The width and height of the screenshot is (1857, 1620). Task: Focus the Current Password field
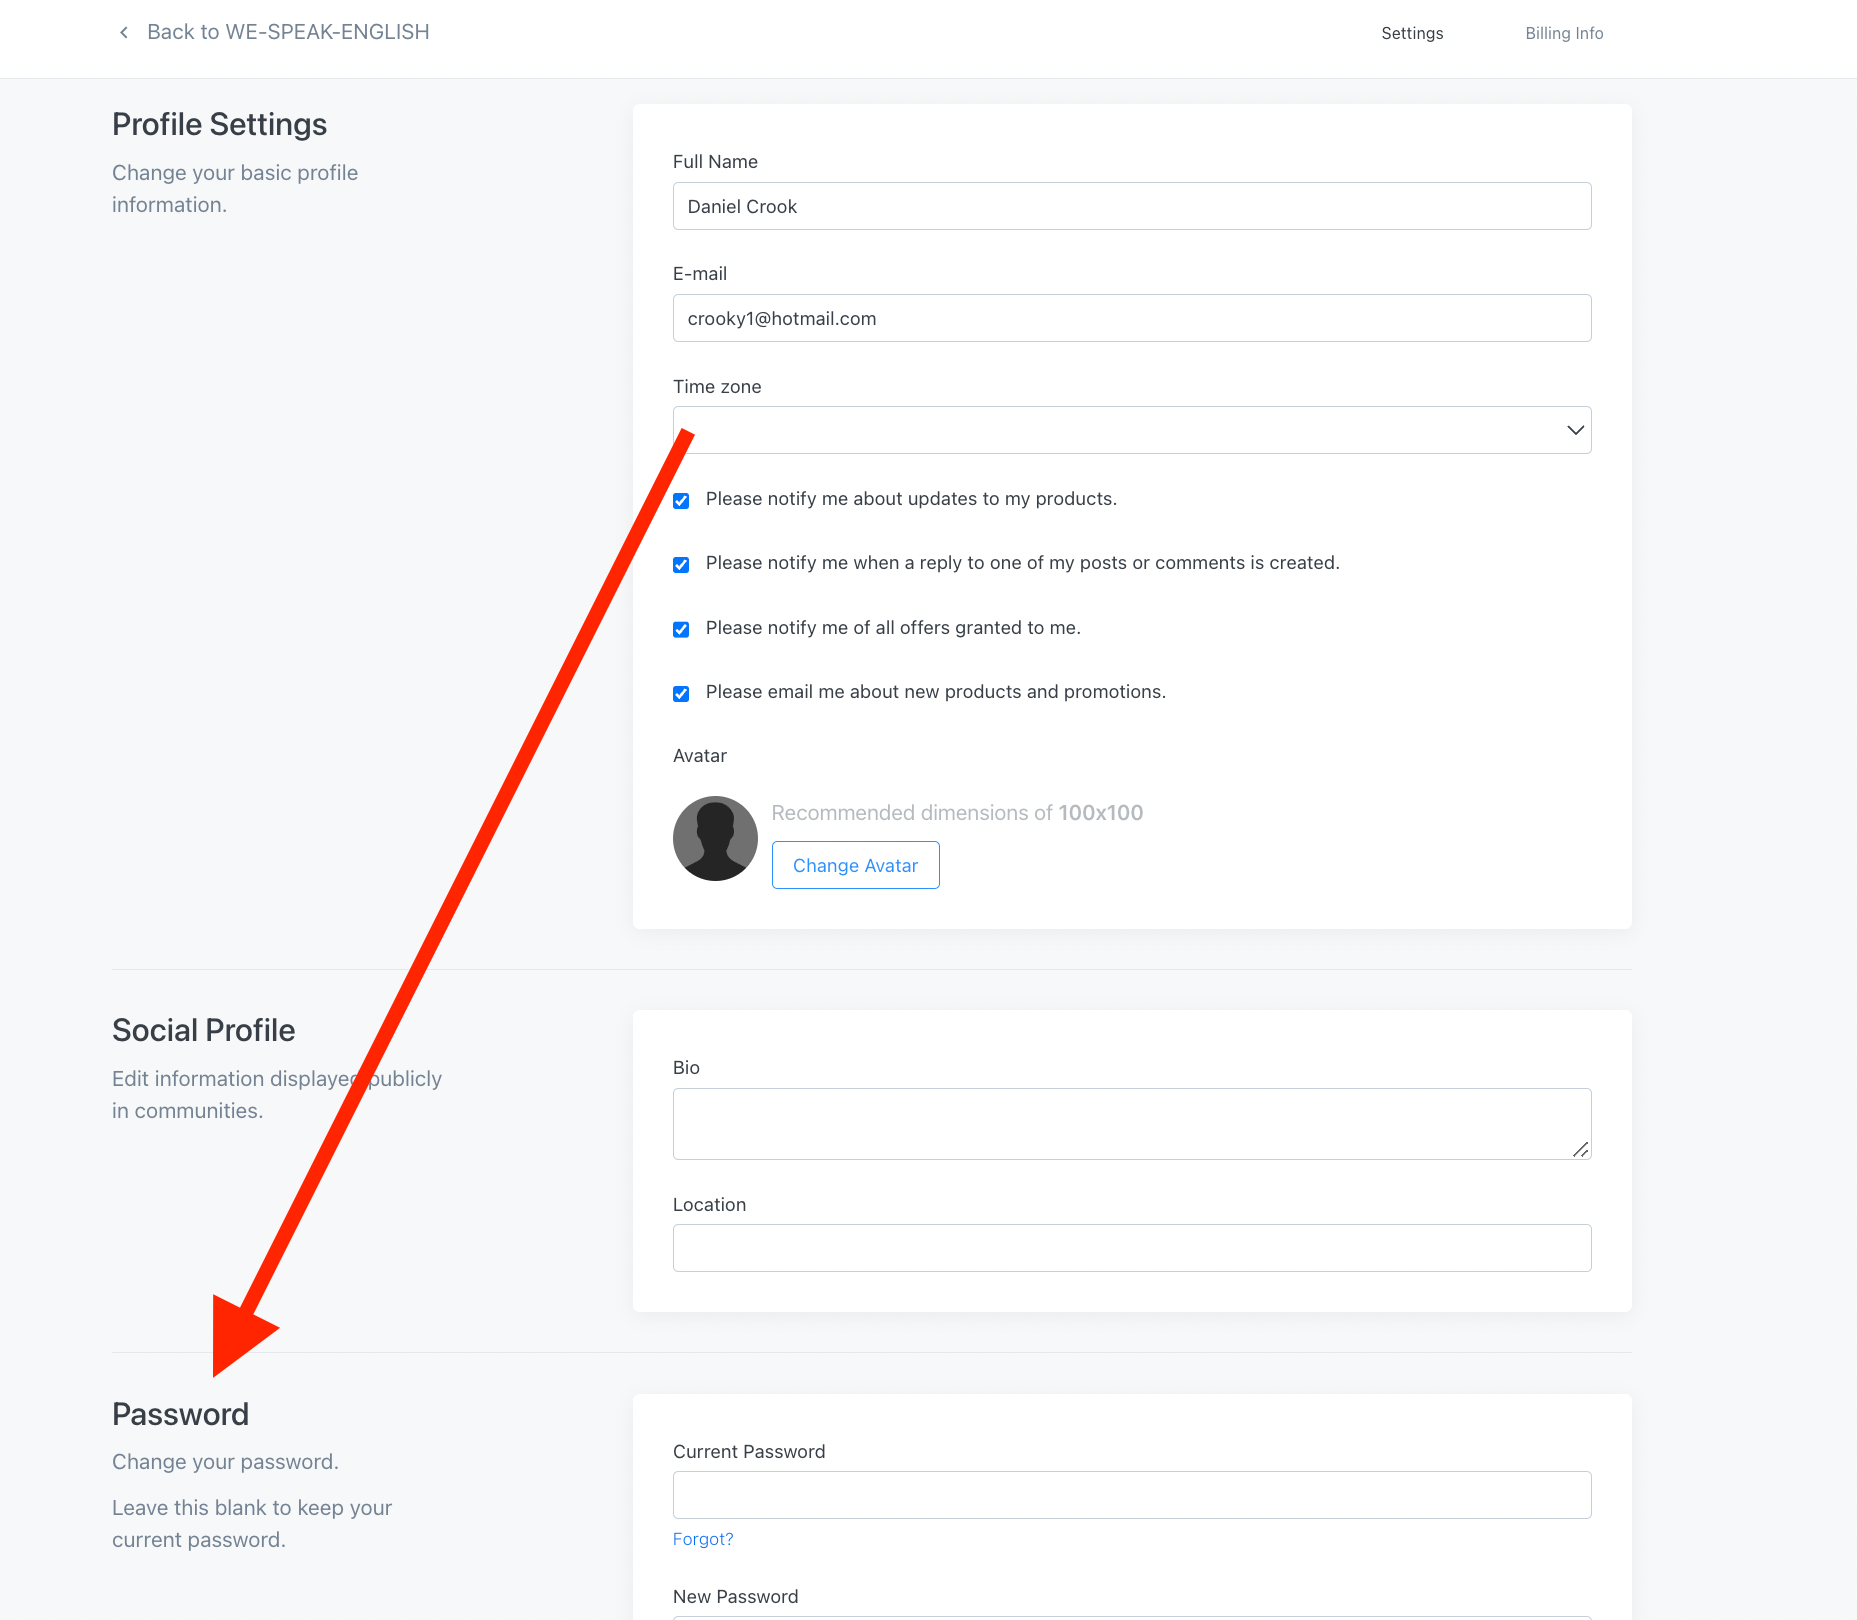1131,1495
